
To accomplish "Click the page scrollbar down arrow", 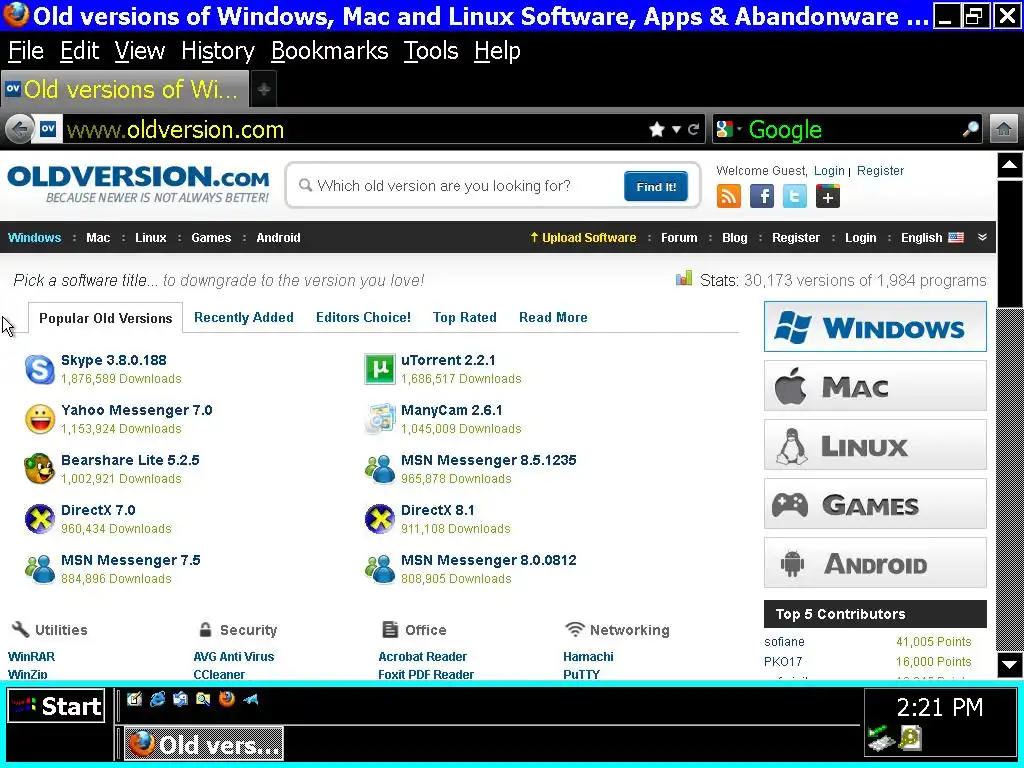I will tap(1010, 665).
